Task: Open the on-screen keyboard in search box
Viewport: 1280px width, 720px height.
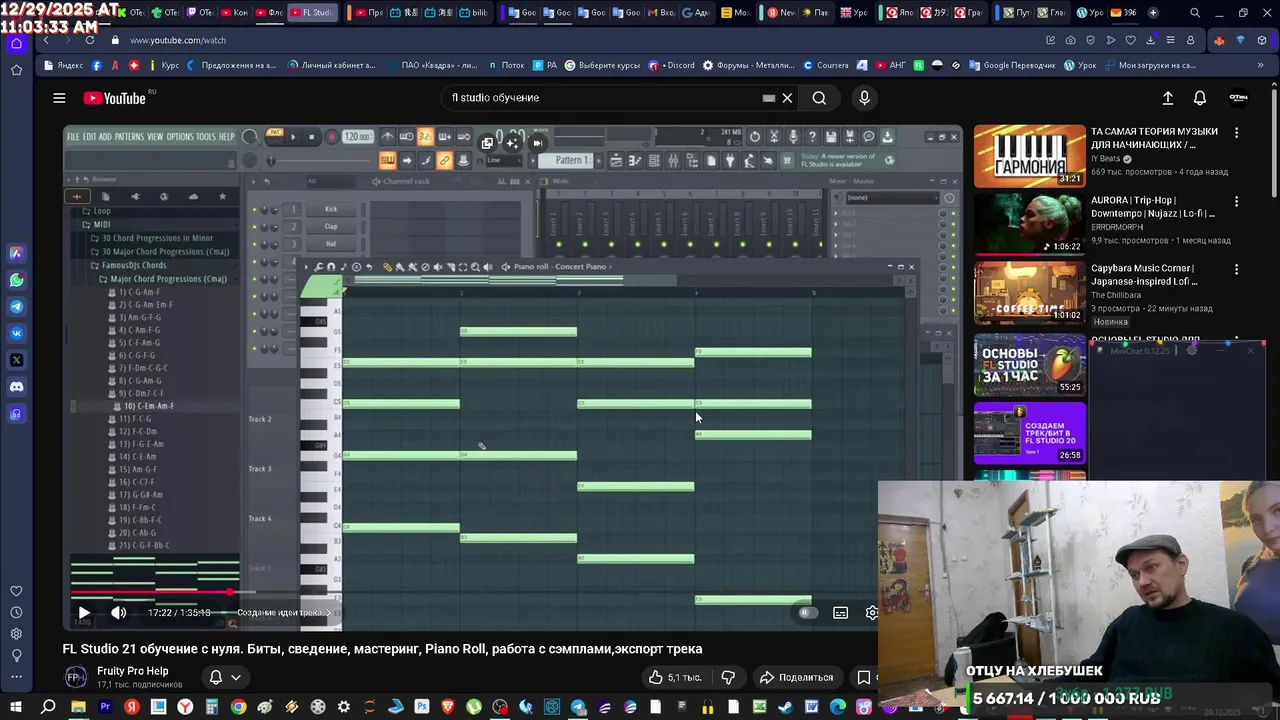Action: tap(768, 98)
